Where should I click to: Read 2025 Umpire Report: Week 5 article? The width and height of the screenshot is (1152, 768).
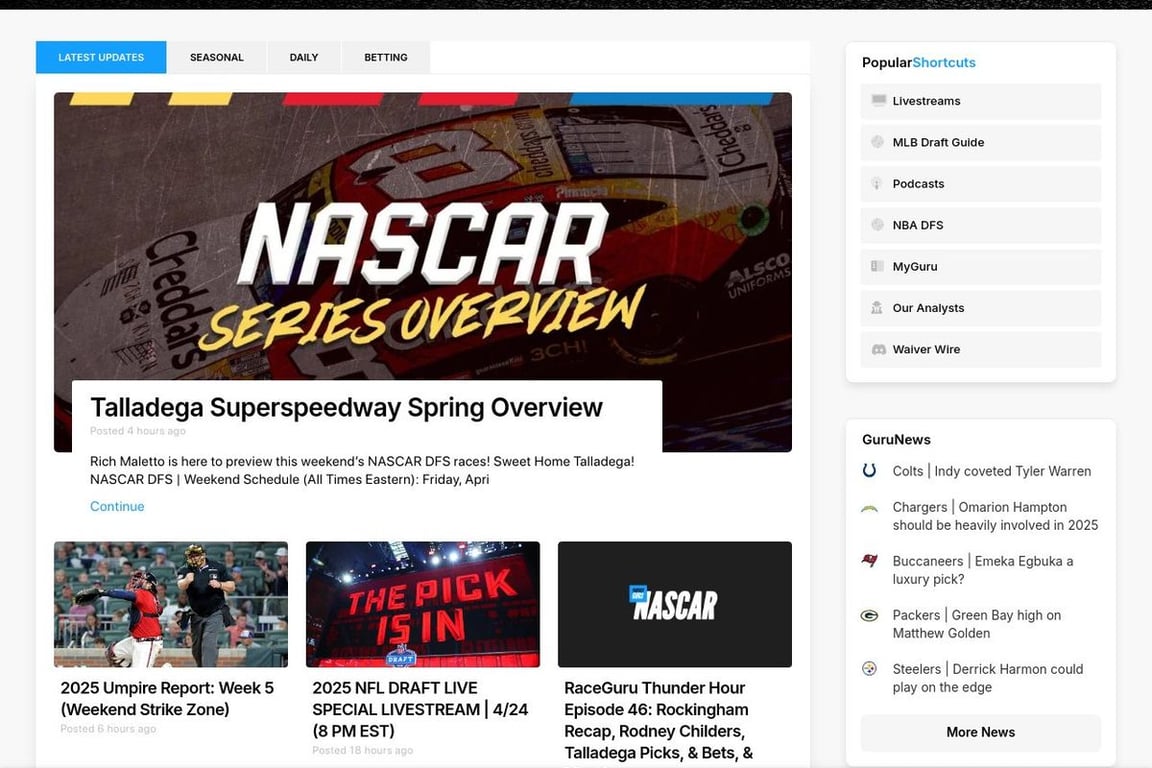(167, 698)
